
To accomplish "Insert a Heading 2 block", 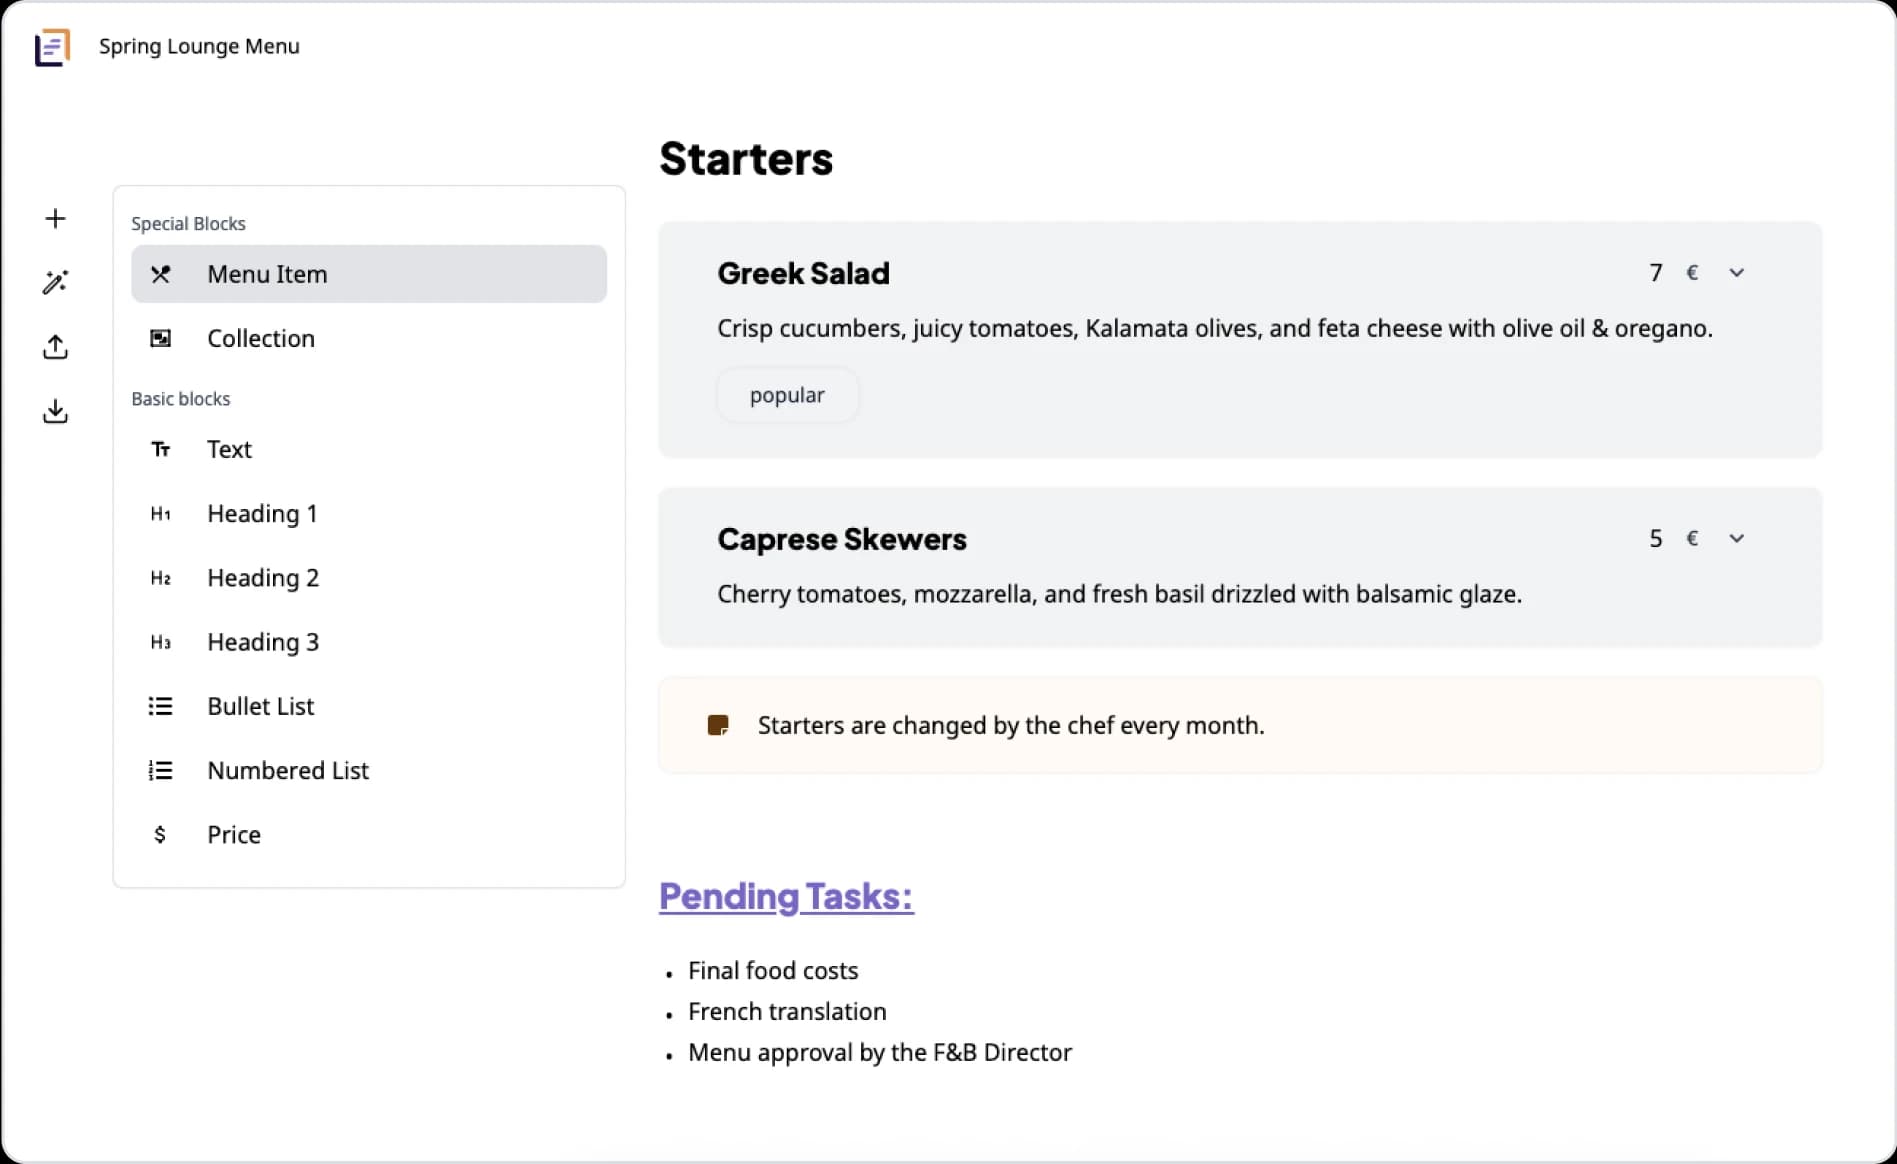I will pyautogui.click(x=263, y=578).
